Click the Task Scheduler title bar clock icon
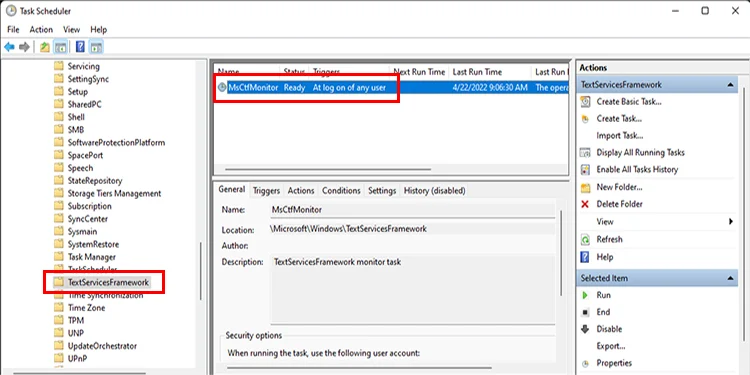 [11, 11]
